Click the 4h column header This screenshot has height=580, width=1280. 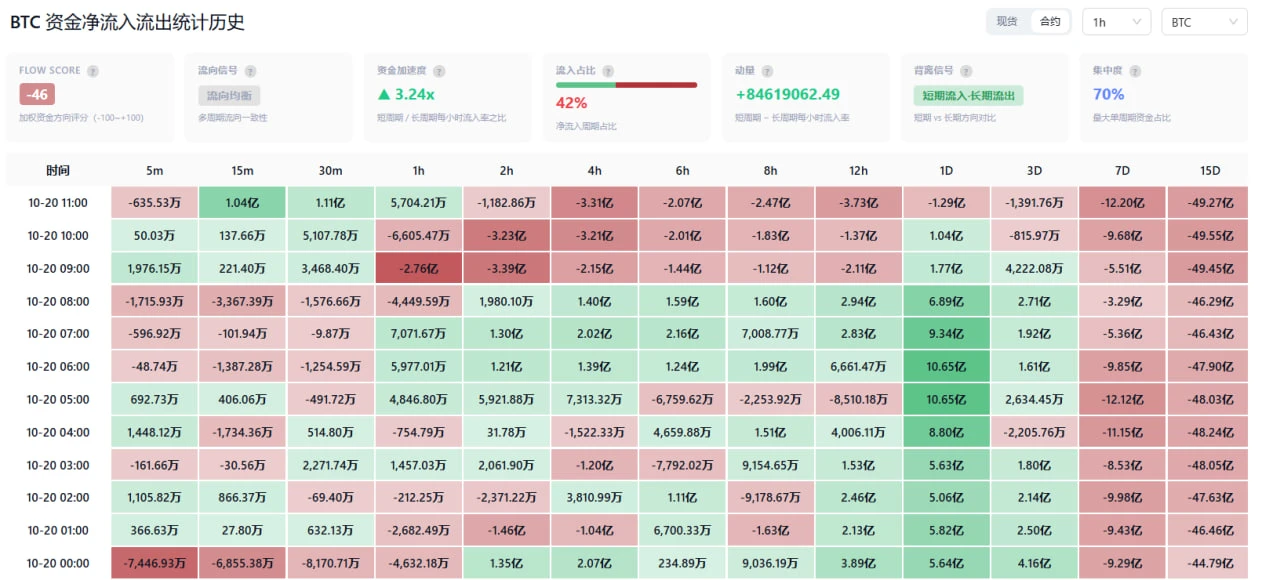click(595, 170)
